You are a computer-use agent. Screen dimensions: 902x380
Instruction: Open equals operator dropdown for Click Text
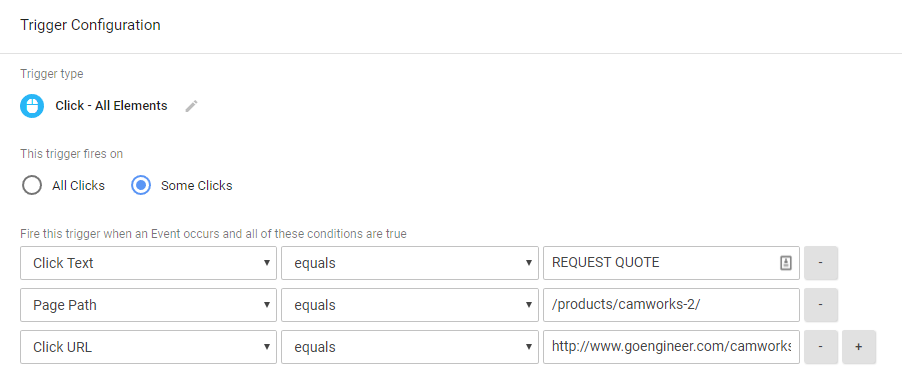[x=410, y=263]
